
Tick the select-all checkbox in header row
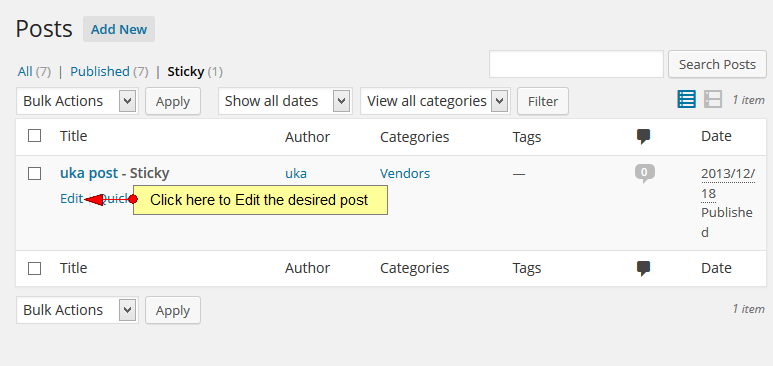[x=35, y=136]
